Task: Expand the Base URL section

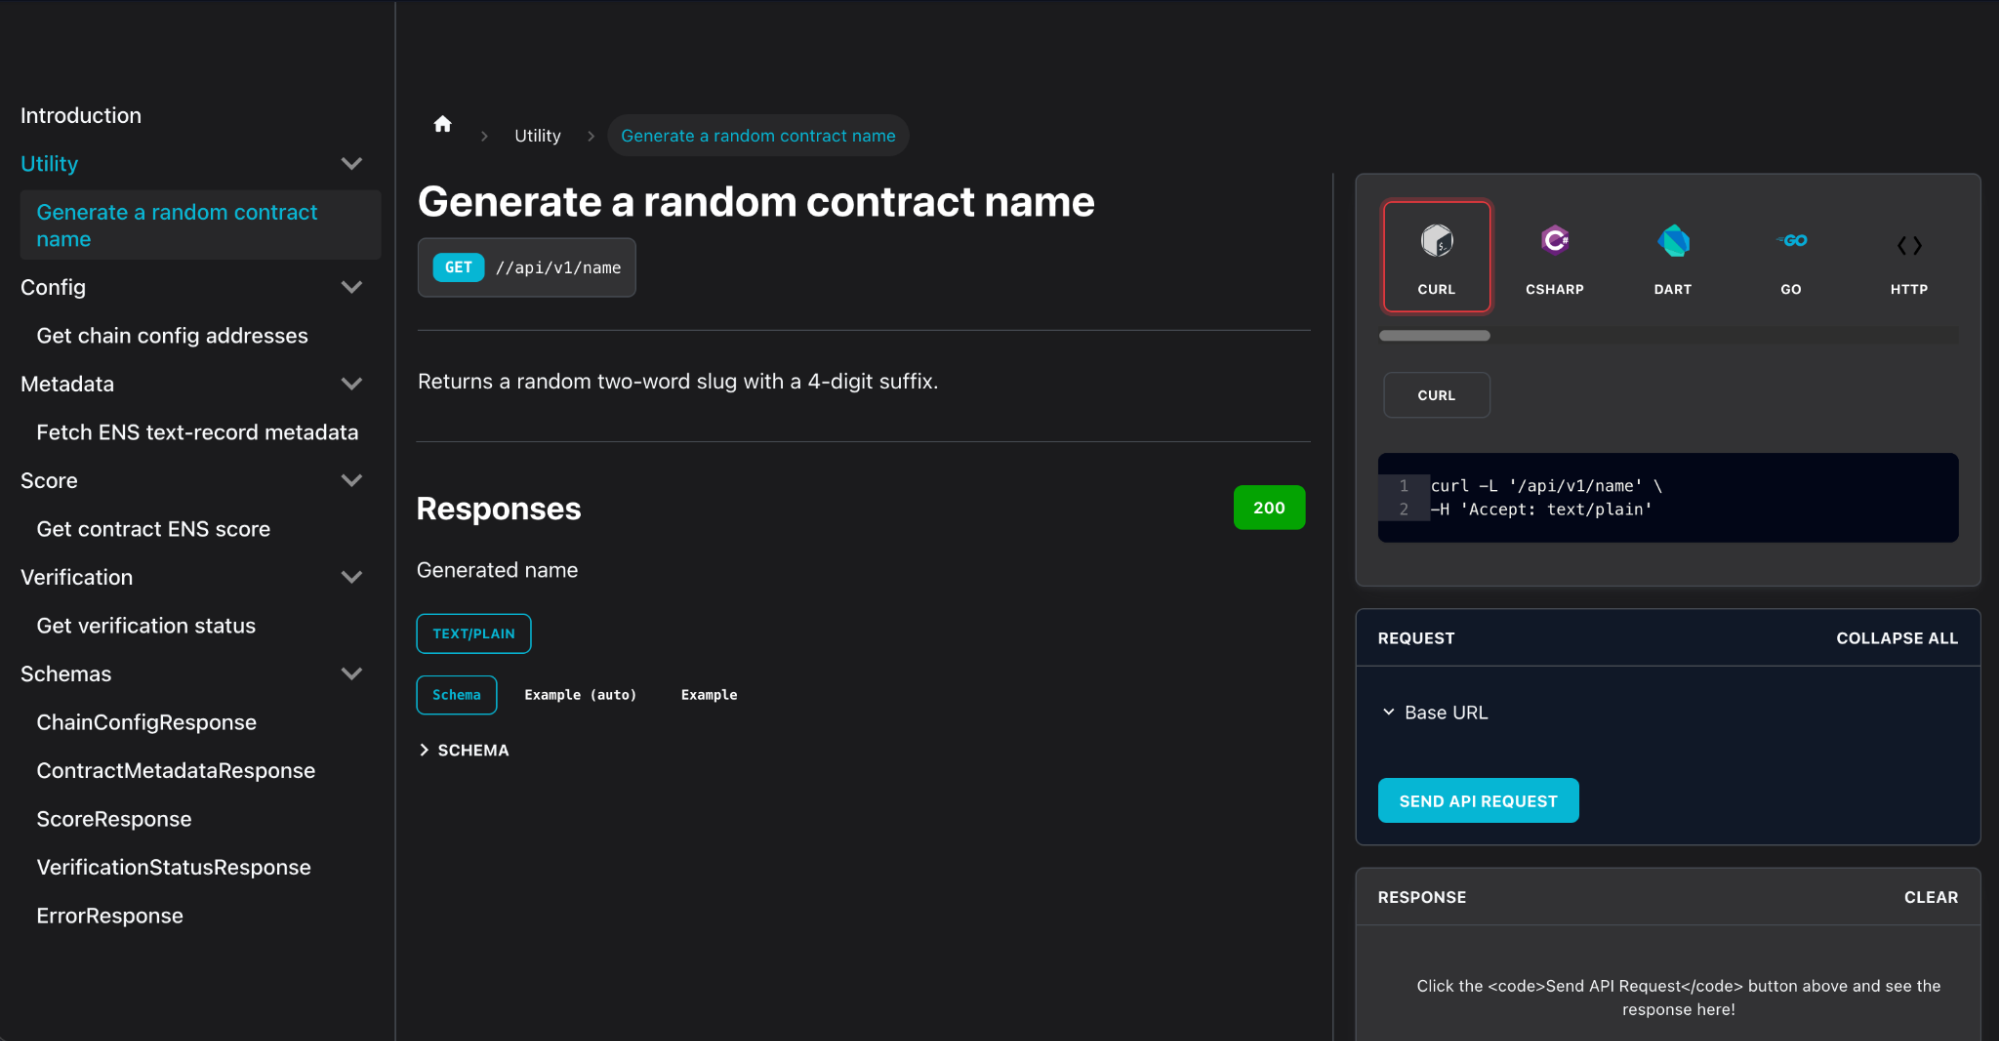Action: click(1389, 712)
